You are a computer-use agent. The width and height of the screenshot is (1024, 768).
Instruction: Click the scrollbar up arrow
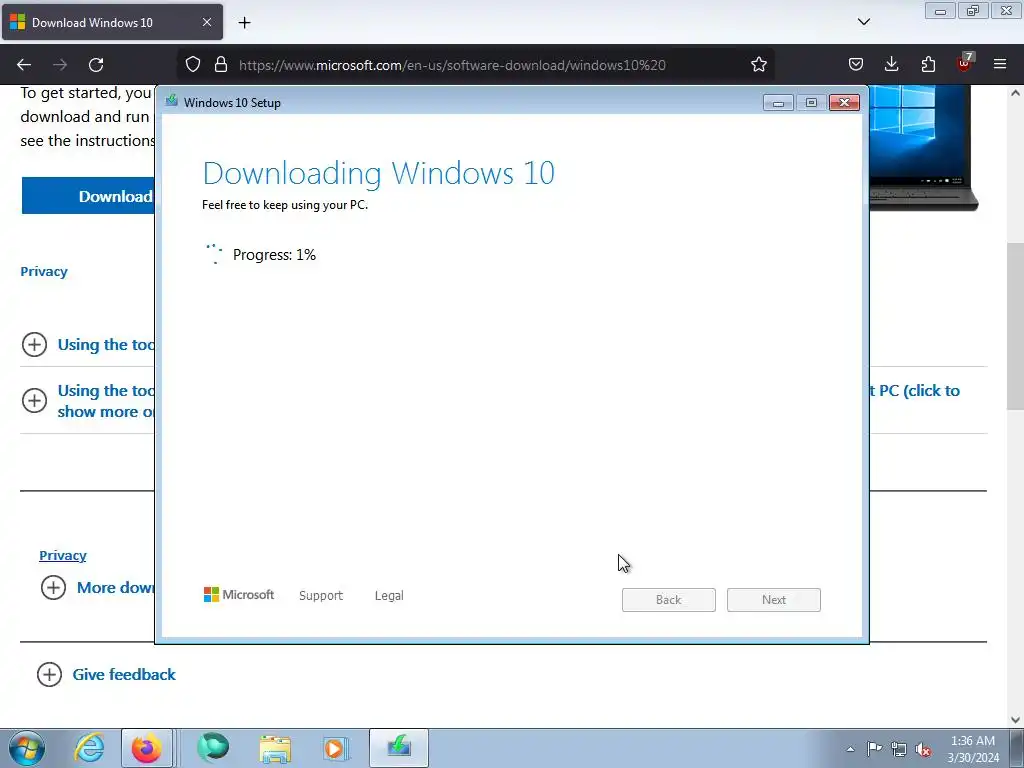click(x=1016, y=93)
